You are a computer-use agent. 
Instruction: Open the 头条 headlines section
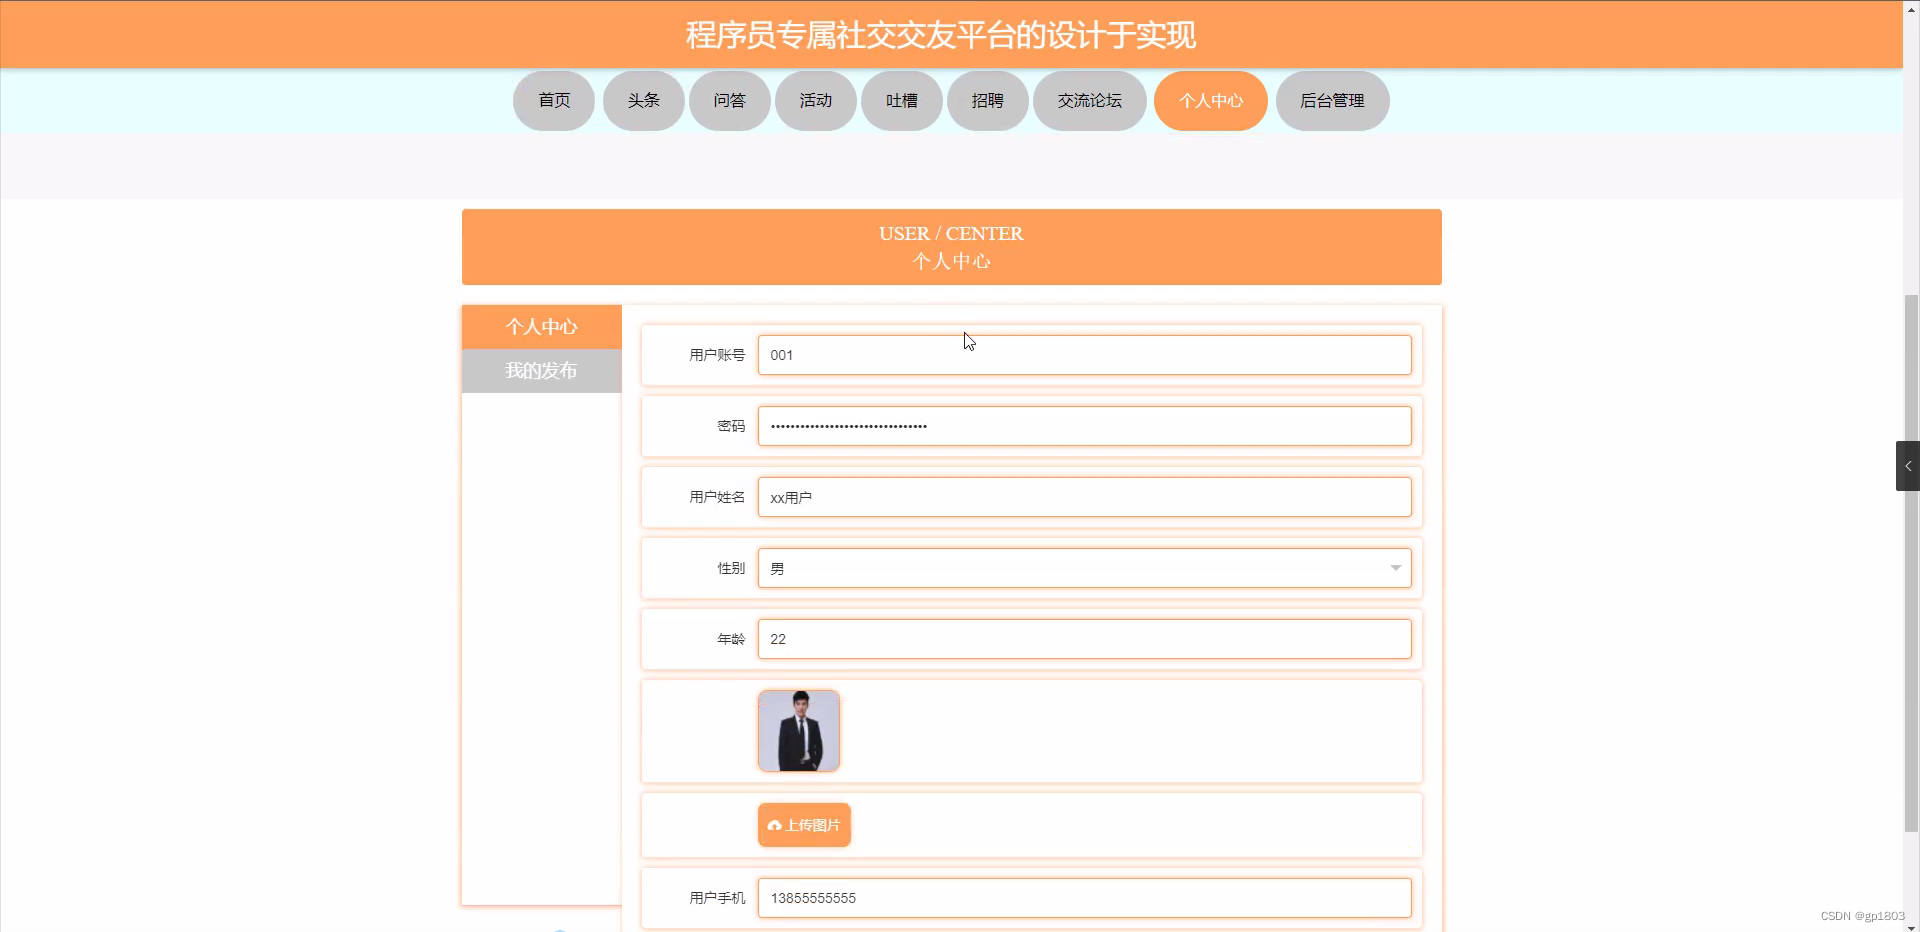click(x=643, y=100)
